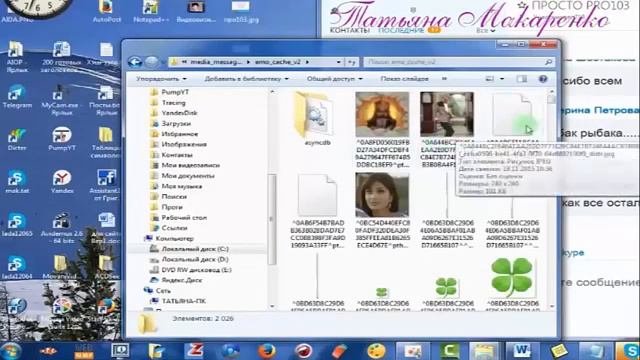Select Локальный диск (C:) in the tree
Image resolution: width=640 pixels, height=360 pixels.
[195, 249]
